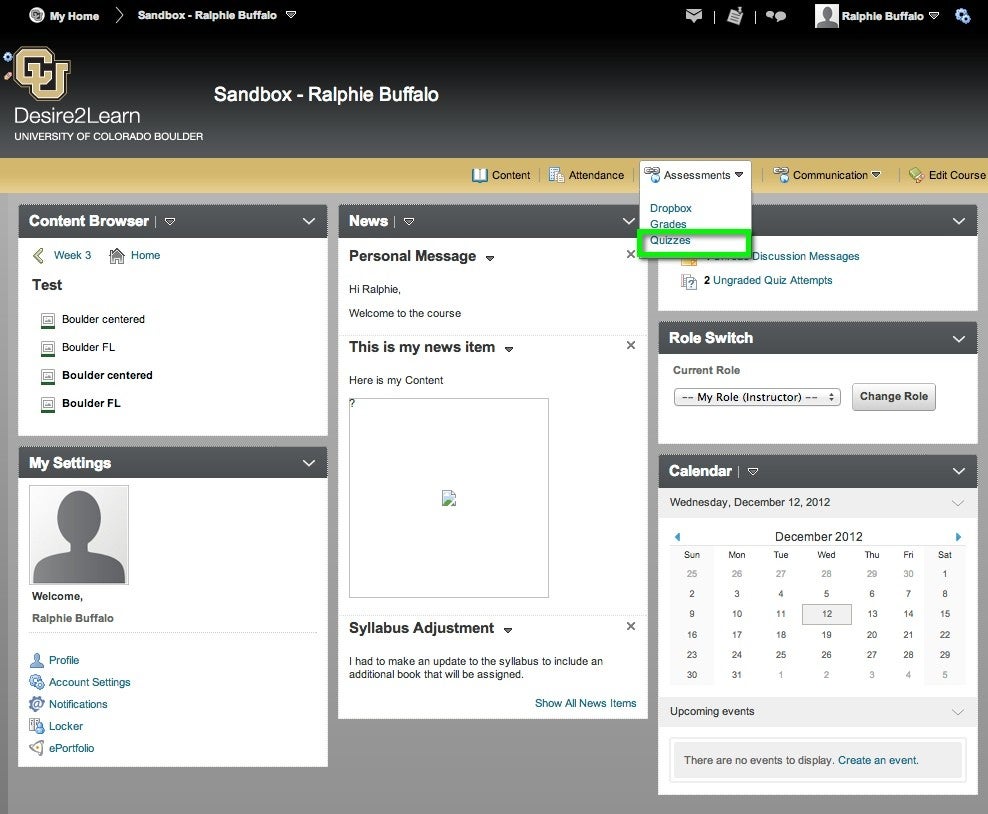Collapse the Calendar widget
Image resolution: width=988 pixels, height=814 pixels.
pyautogui.click(x=959, y=471)
